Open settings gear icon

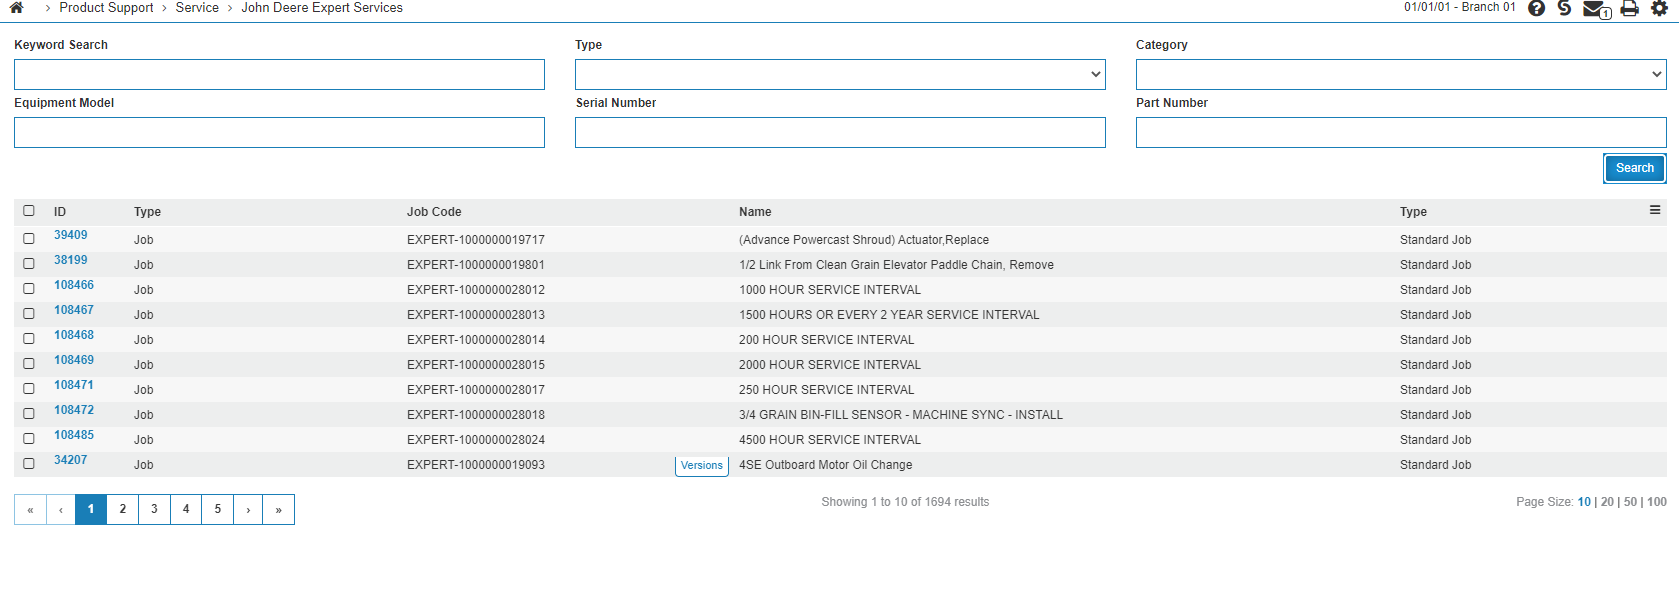pyautogui.click(x=1659, y=8)
